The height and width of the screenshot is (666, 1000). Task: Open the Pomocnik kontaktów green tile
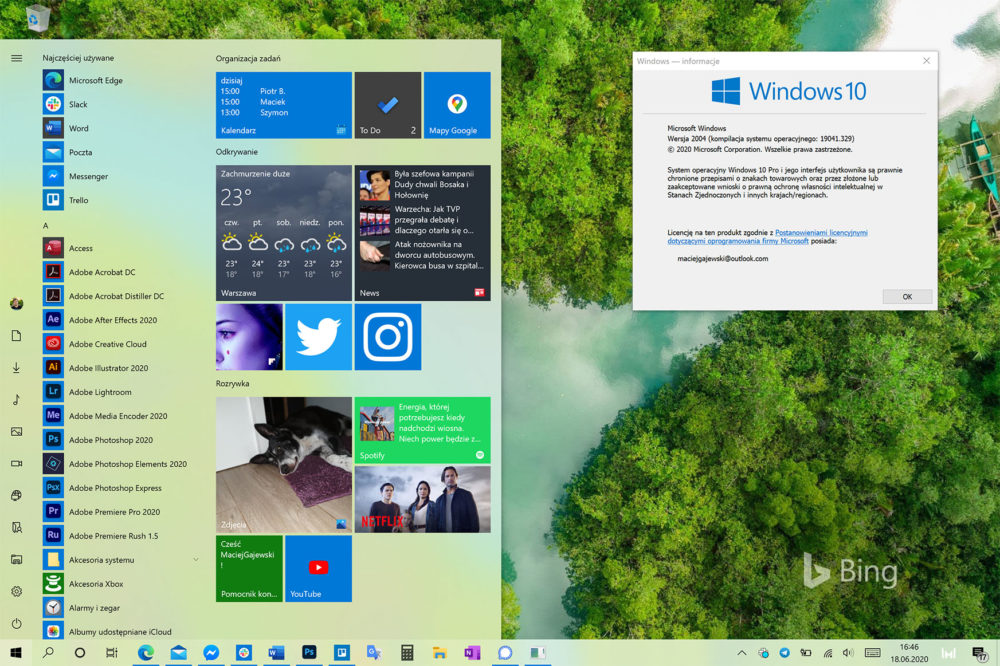(249, 568)
